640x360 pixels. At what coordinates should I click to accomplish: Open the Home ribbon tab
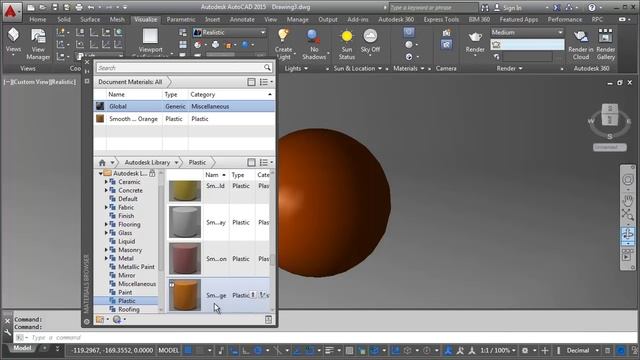coord(38,20)
